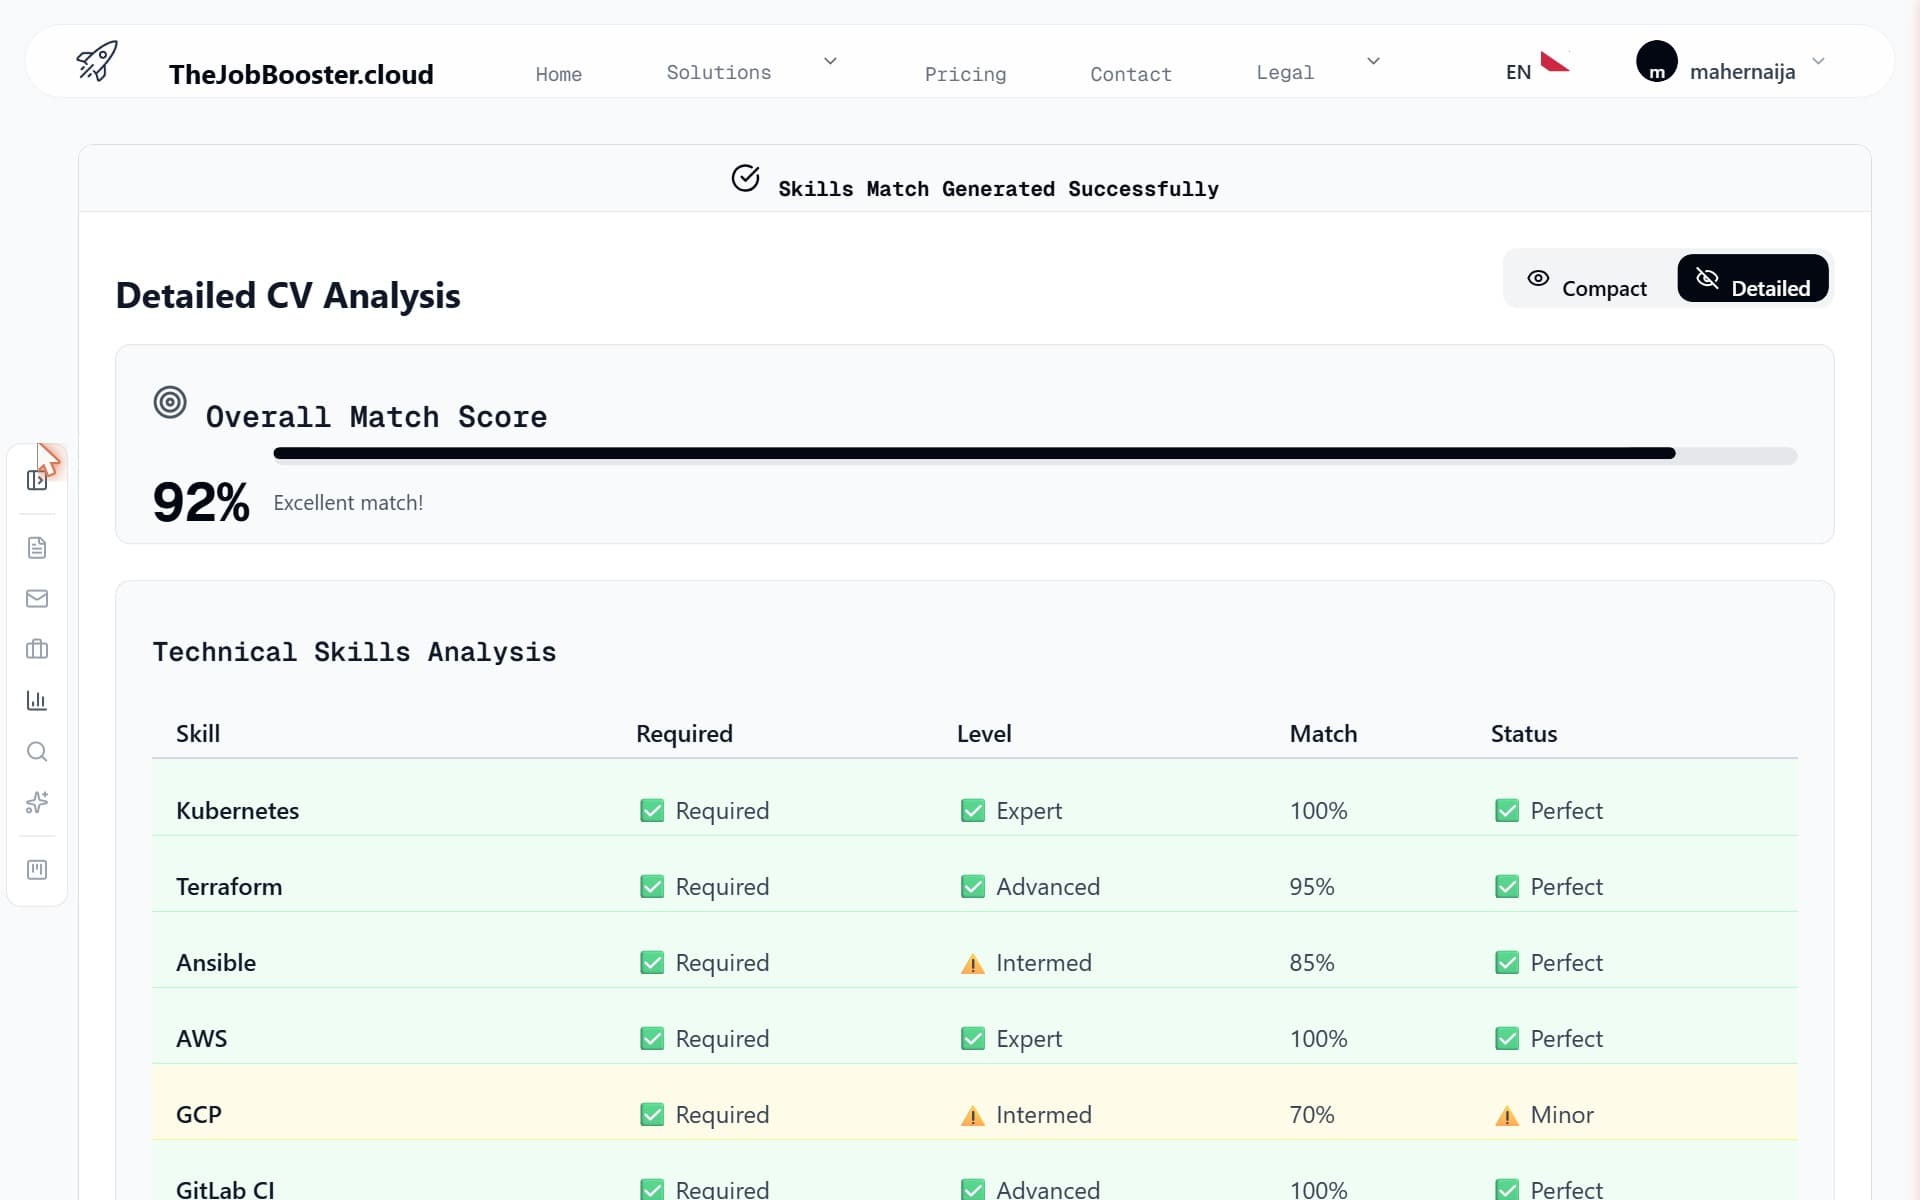
Task: Open the Solutions menu item
Action: 719,72
